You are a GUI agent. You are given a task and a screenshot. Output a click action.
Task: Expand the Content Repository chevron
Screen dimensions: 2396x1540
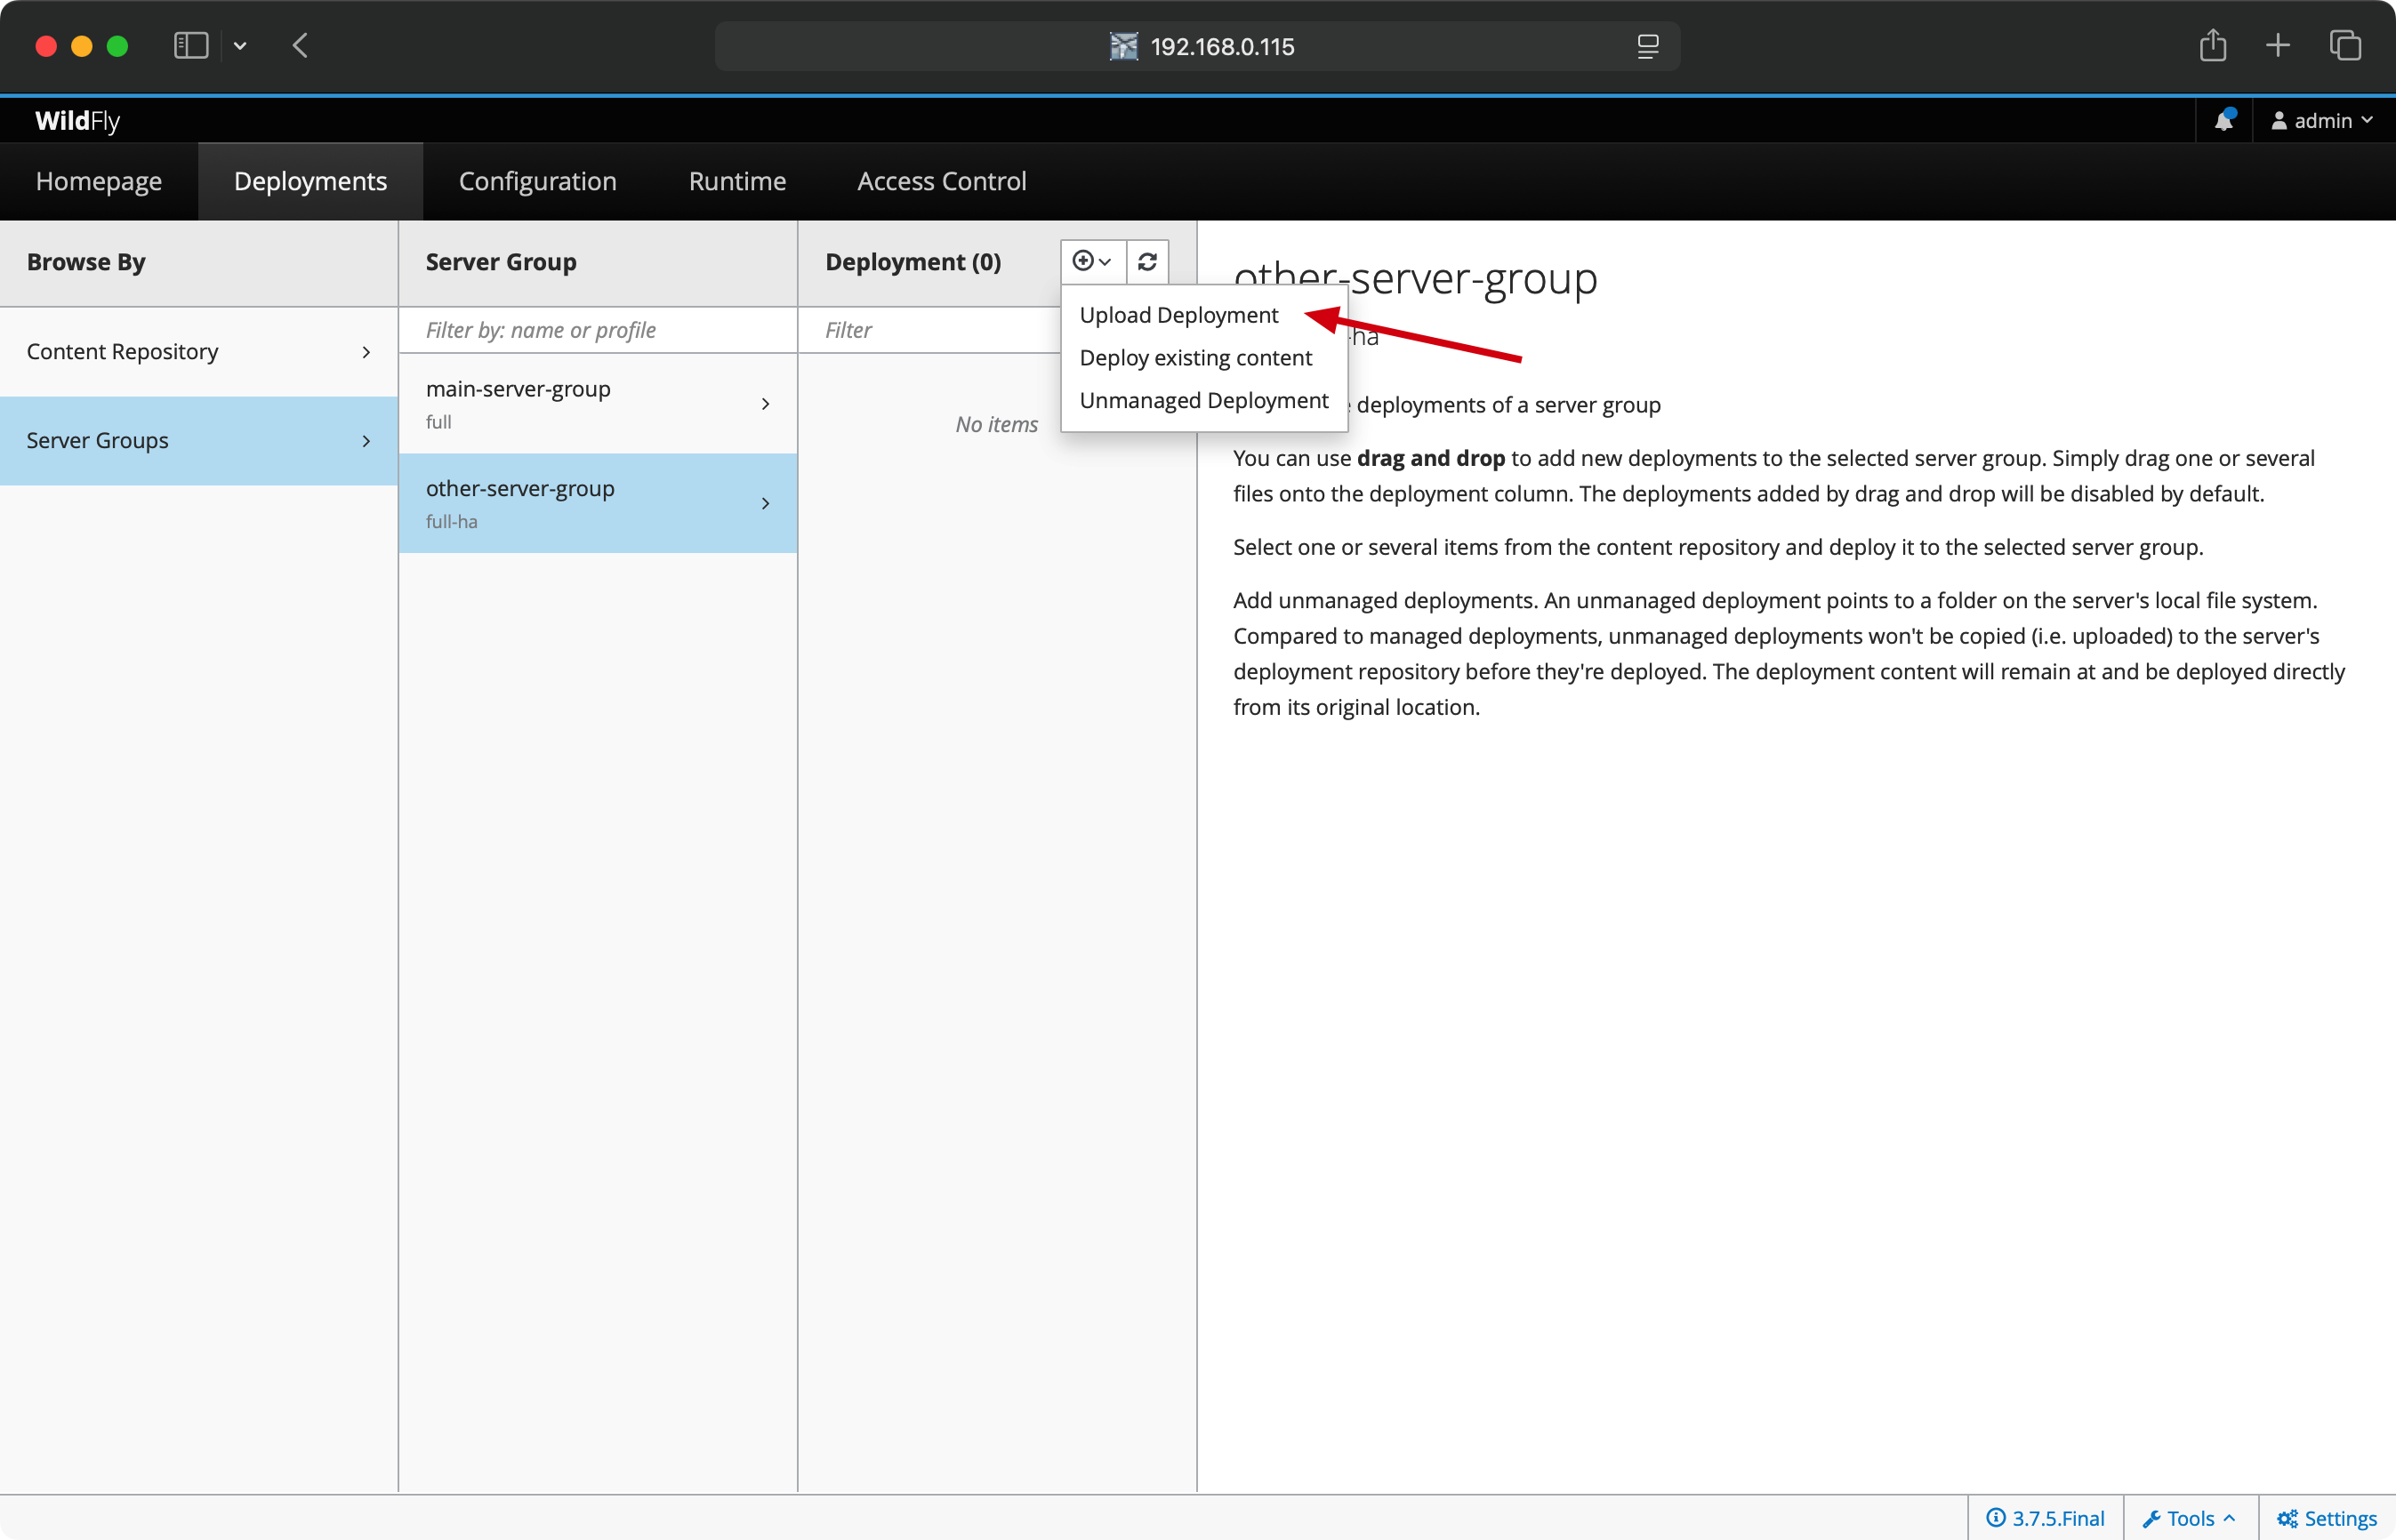[x=366, y=352]
